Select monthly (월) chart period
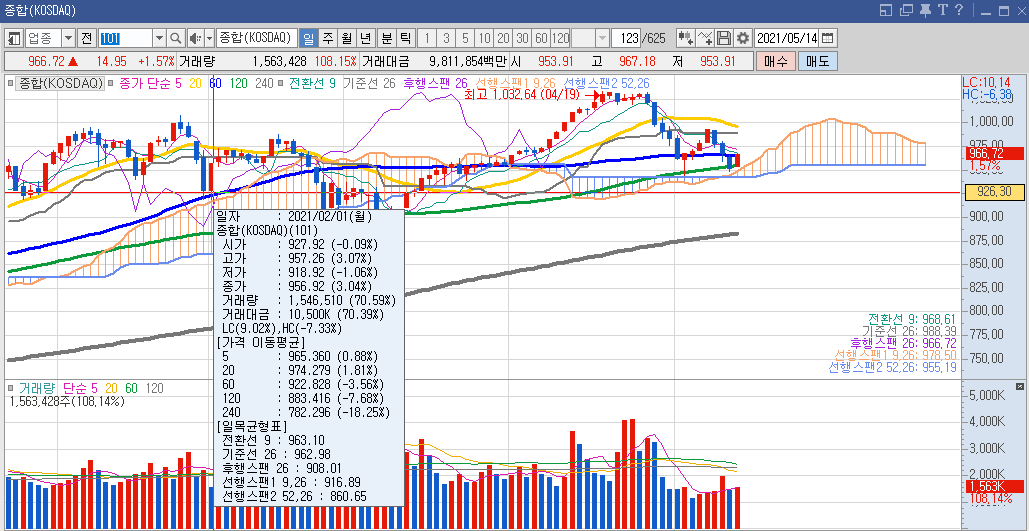The width and height of the screenshot is (1029, 531). tap(346, 38)
